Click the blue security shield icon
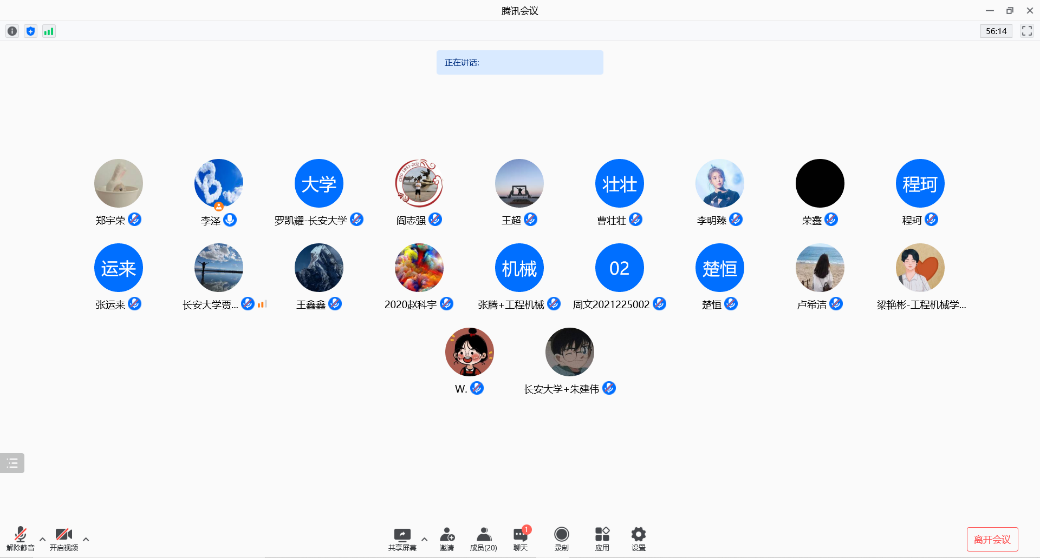 30,31
